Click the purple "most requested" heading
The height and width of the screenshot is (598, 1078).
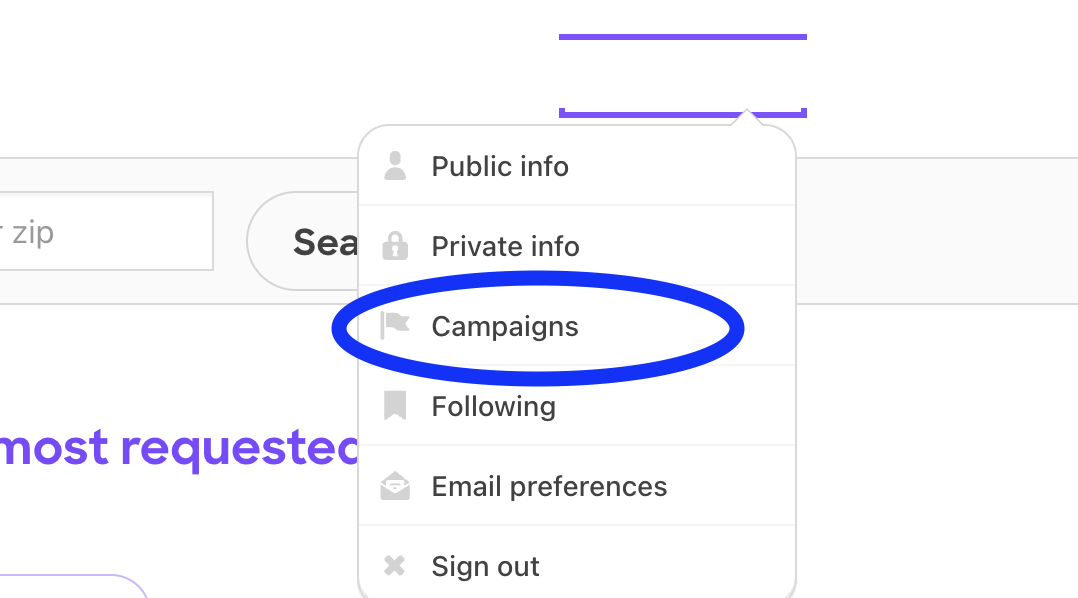point(180,448)
